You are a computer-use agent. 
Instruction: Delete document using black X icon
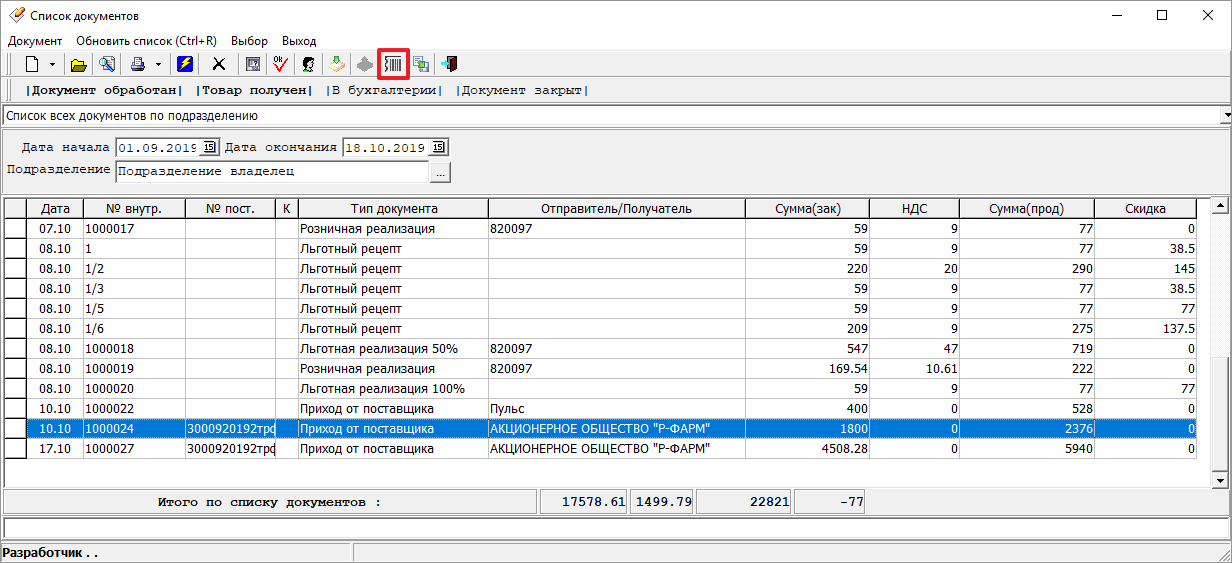(218, 64)
